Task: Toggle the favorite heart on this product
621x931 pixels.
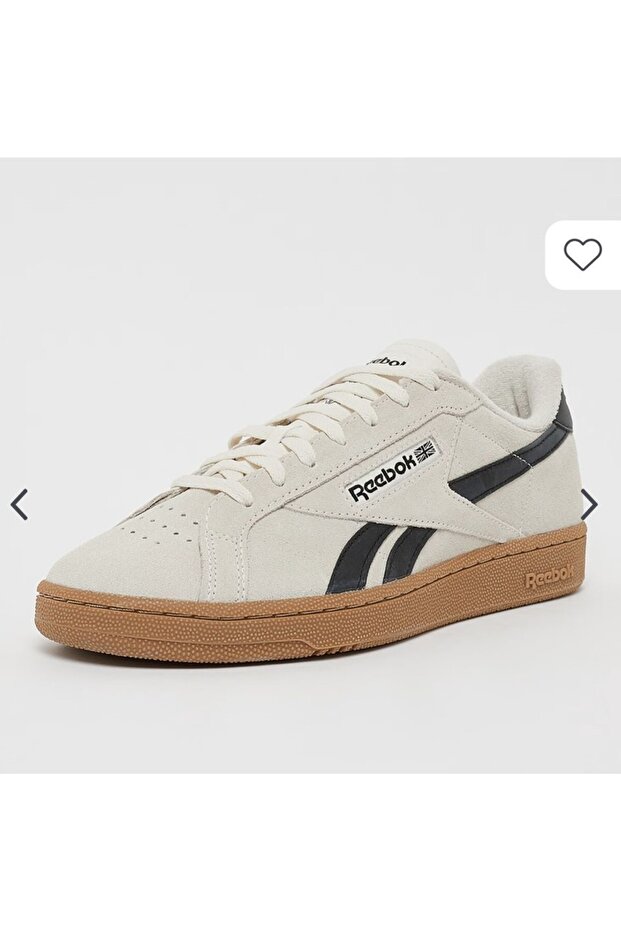Action: click(x=583, y=254)
